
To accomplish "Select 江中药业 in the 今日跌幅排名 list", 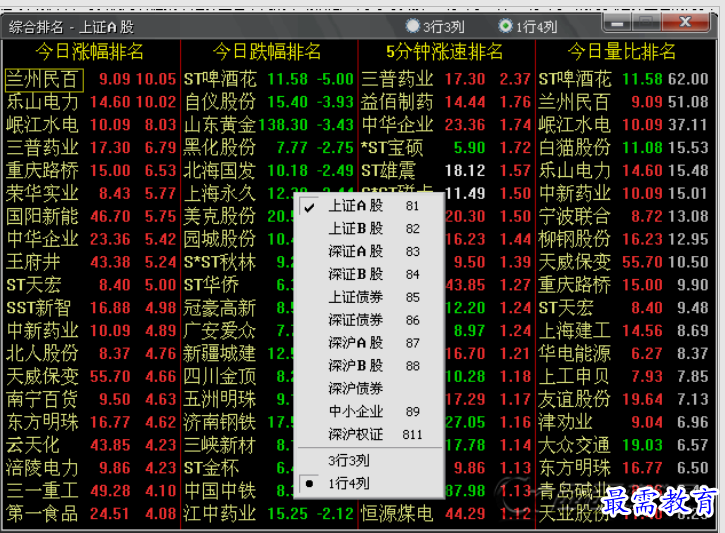I will [220, 514].
